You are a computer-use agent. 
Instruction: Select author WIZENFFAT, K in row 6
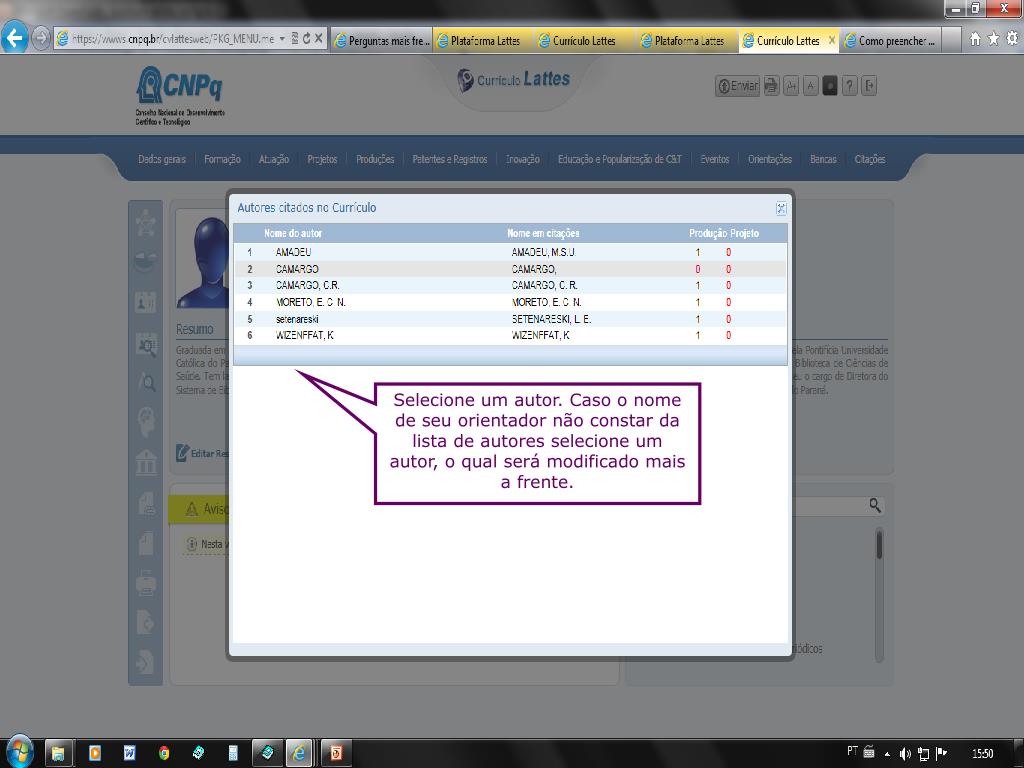304,336
